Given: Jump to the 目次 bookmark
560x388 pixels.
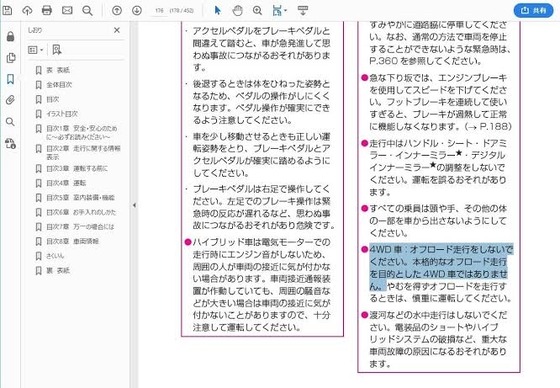Looking at the screenshot, I should tap(52, 99).
